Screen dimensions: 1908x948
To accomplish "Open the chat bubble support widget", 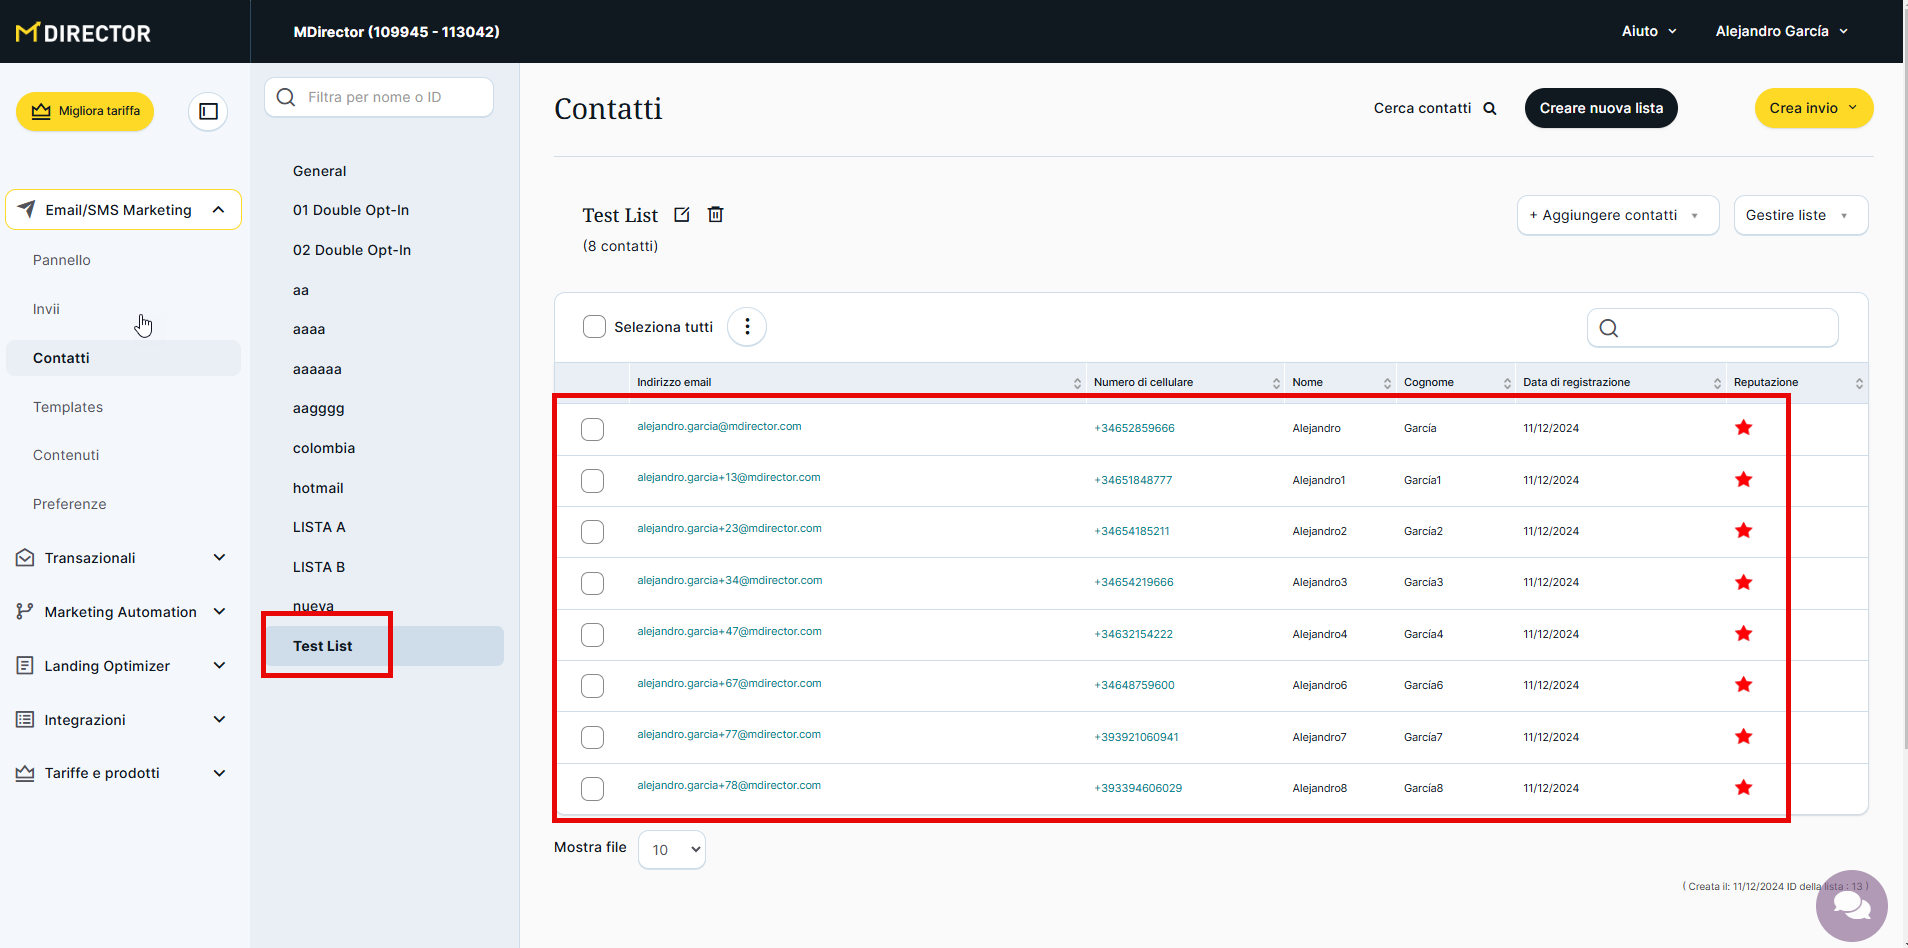I will point(1851,906).
